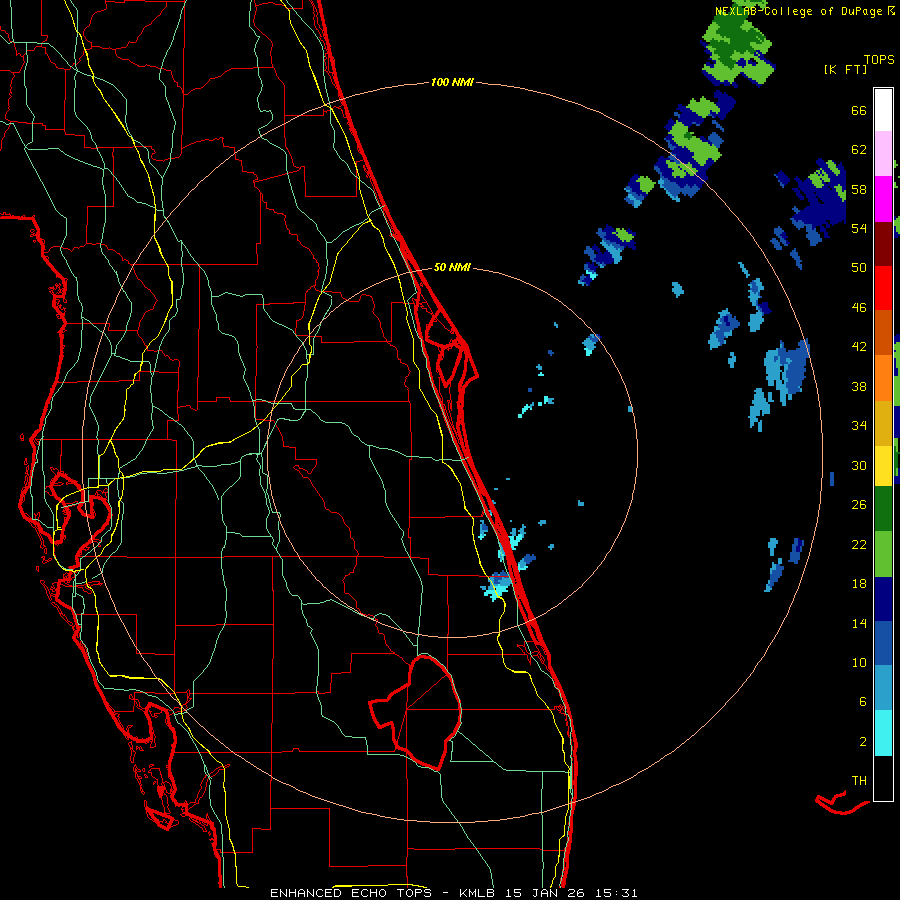Image resolution: width=900 pixels, height=900 pixels.
Task: Click the gold 34 kft legend swatch
Action: click(883, 423)
